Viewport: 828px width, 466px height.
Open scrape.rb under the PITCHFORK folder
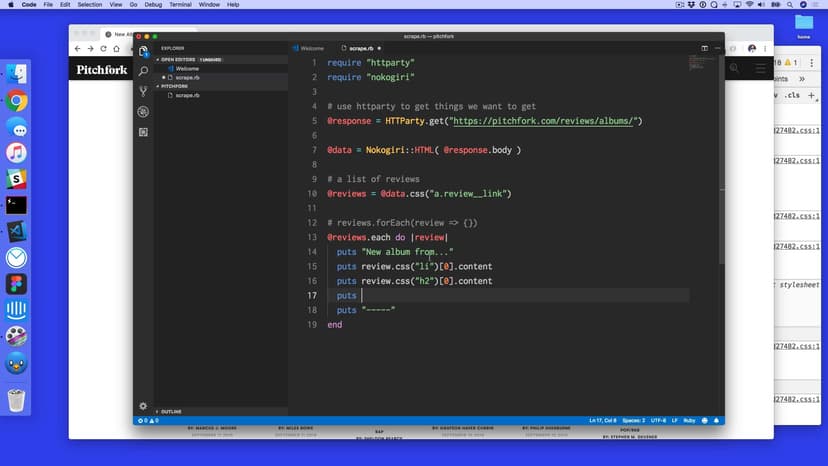click(x=187, y=95)
